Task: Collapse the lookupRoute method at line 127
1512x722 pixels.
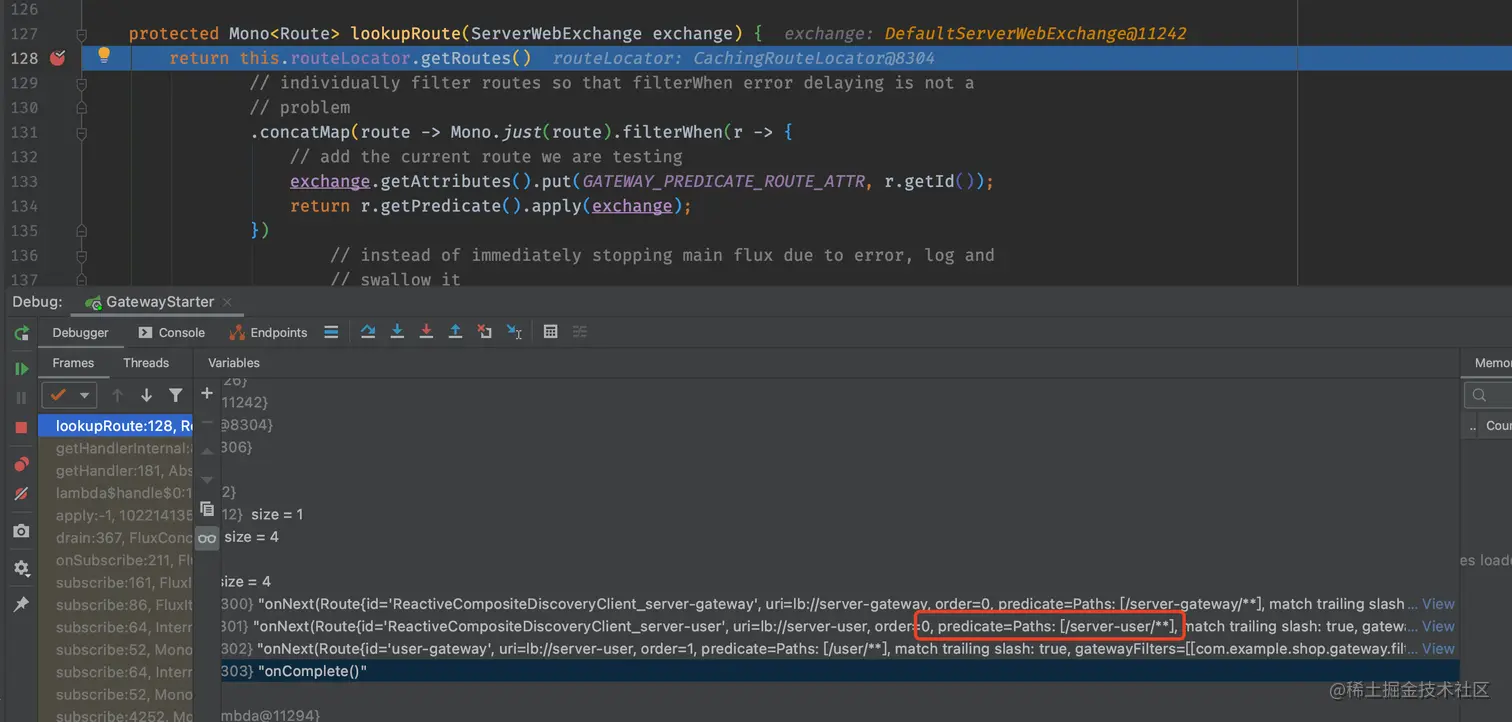Action: point(82,34)
